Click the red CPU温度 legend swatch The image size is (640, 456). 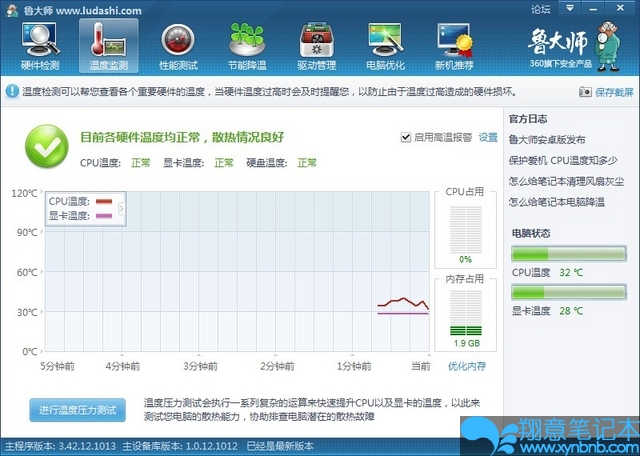(104, 201)
